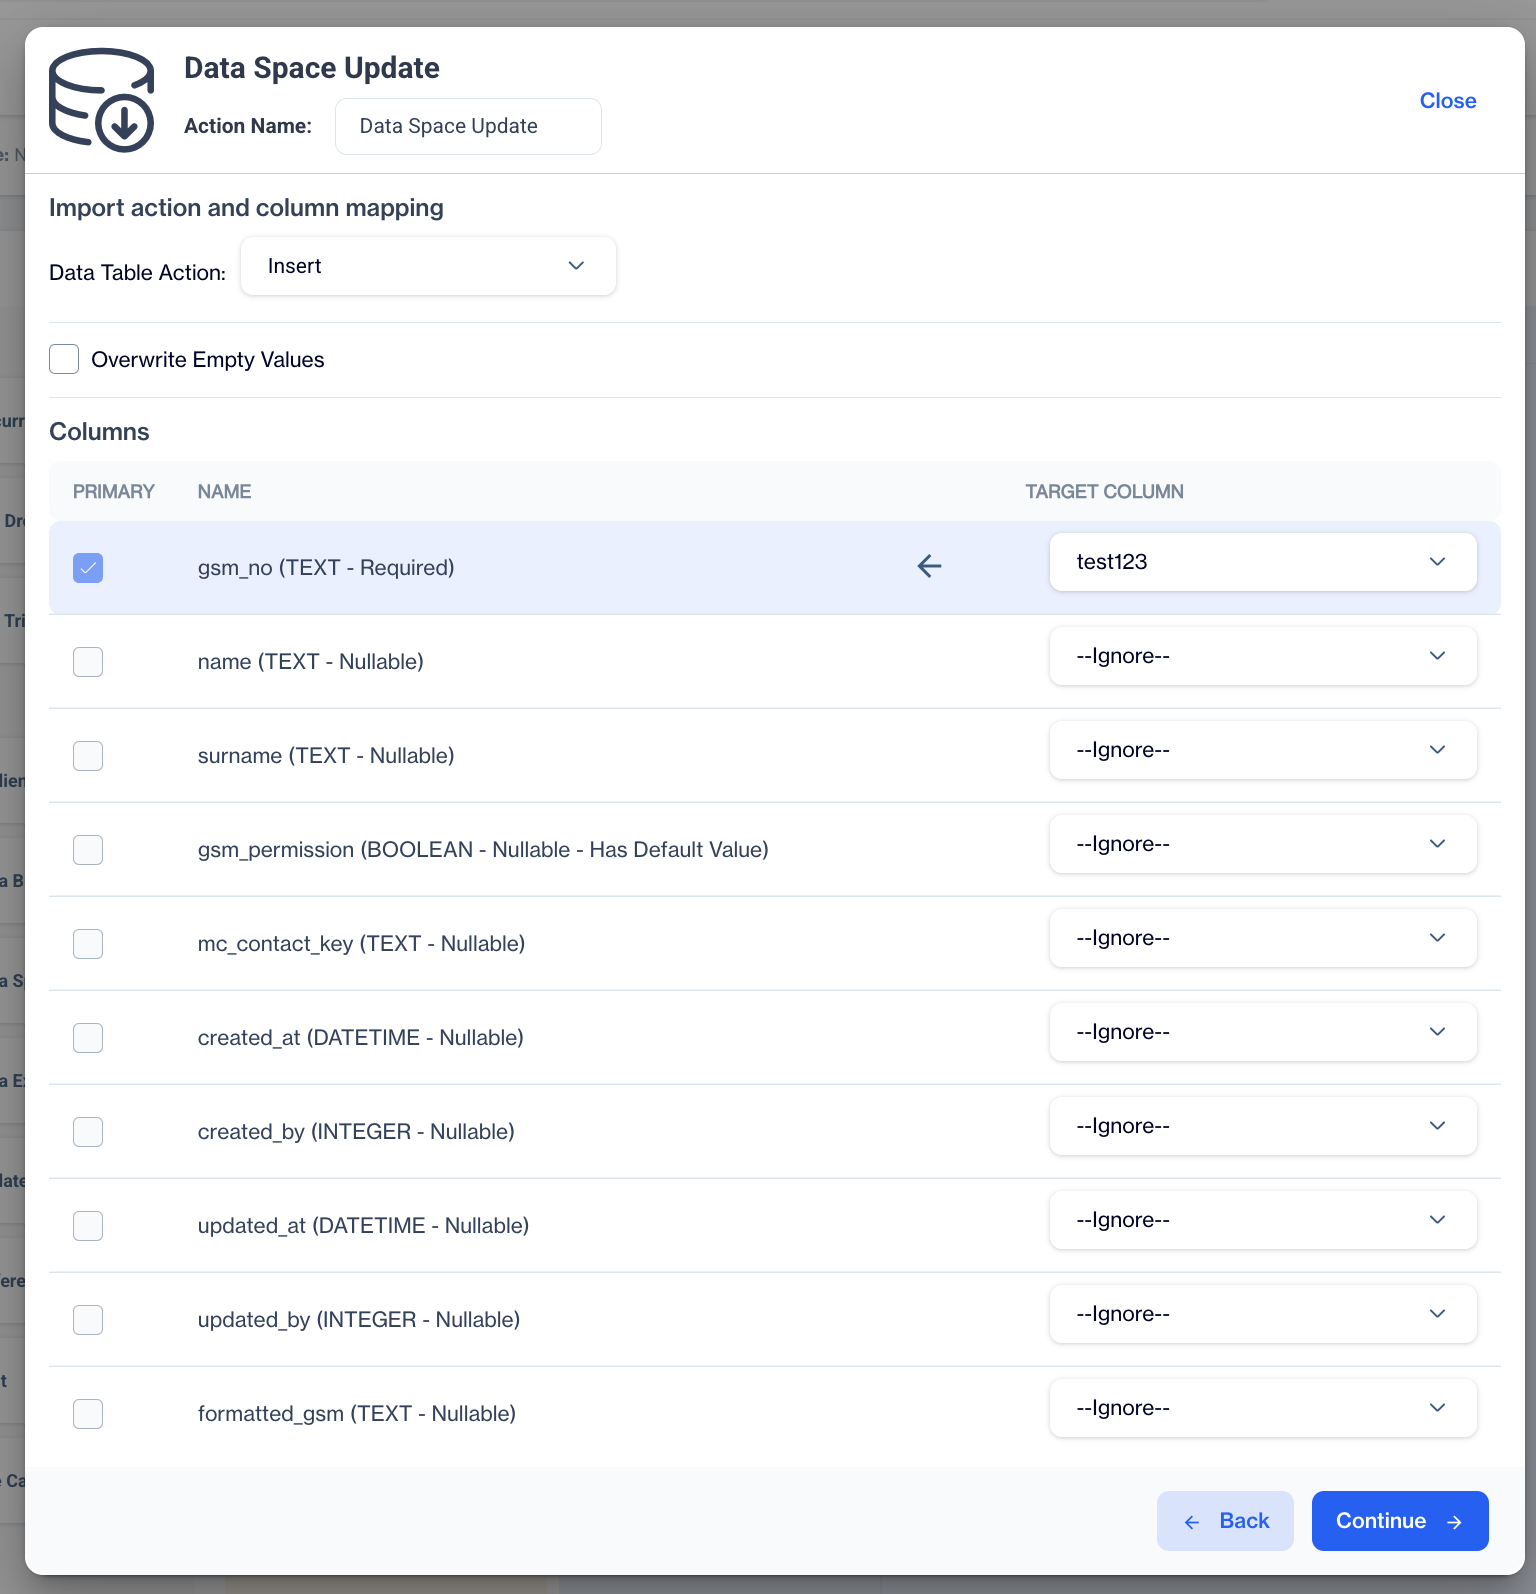Screen dimensions: 1536x1594
Task: Mark formatted_gsm as primary
Action: pyautogui.click(x=88, y=1414)
